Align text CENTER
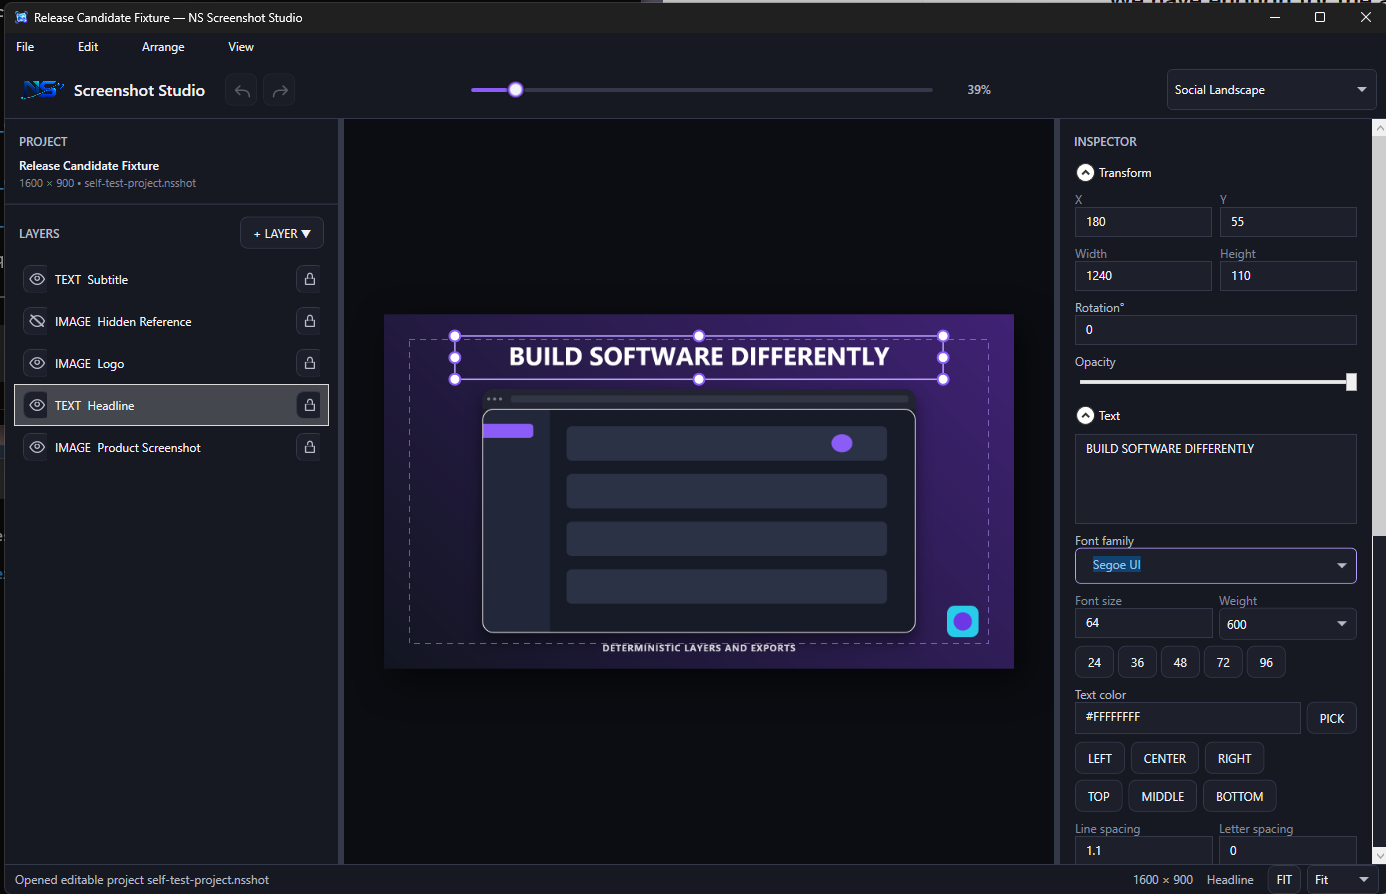This screenshot has width=1386, height=894. (1165, 758)
